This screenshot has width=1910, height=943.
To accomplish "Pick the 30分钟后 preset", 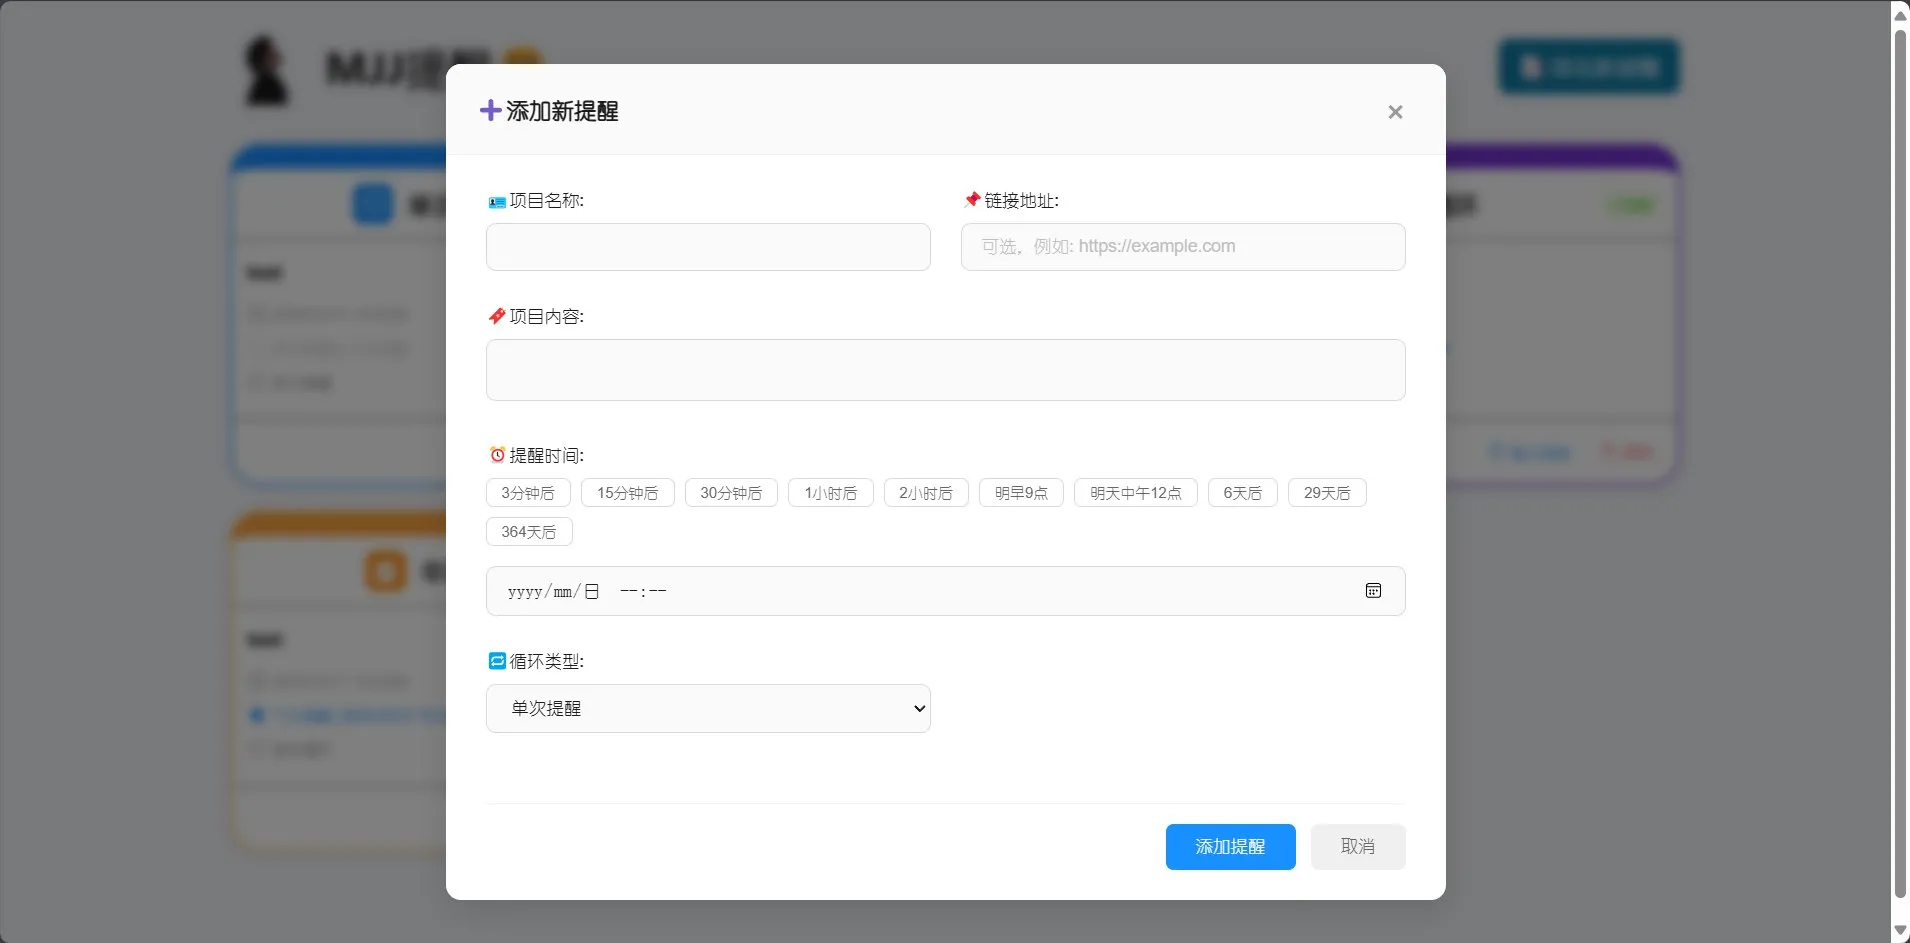I will tap(731, 493).
